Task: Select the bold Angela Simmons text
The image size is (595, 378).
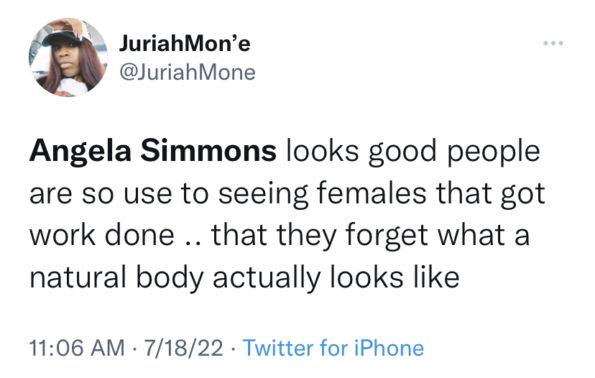Action: 153,151
